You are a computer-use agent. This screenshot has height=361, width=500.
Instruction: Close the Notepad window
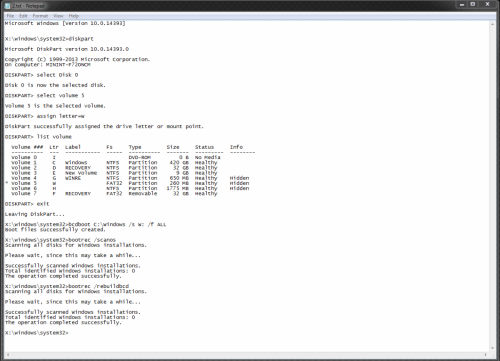pos(487,5)
